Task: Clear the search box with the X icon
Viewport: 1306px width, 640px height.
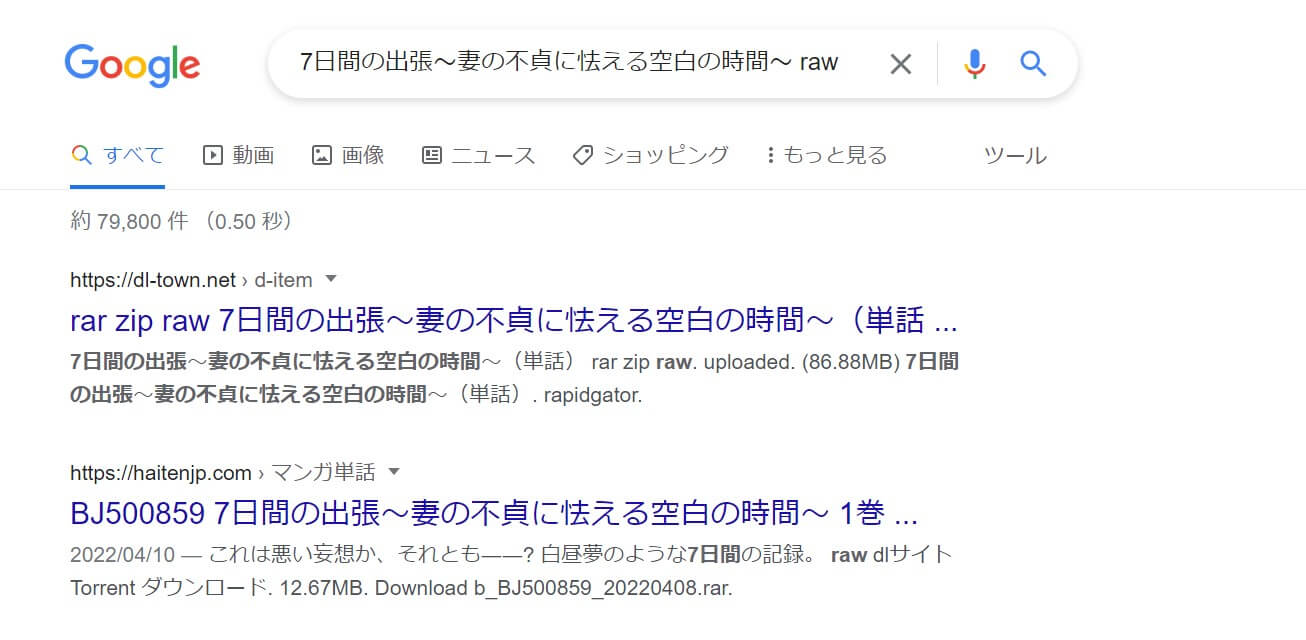Action: 901,64
